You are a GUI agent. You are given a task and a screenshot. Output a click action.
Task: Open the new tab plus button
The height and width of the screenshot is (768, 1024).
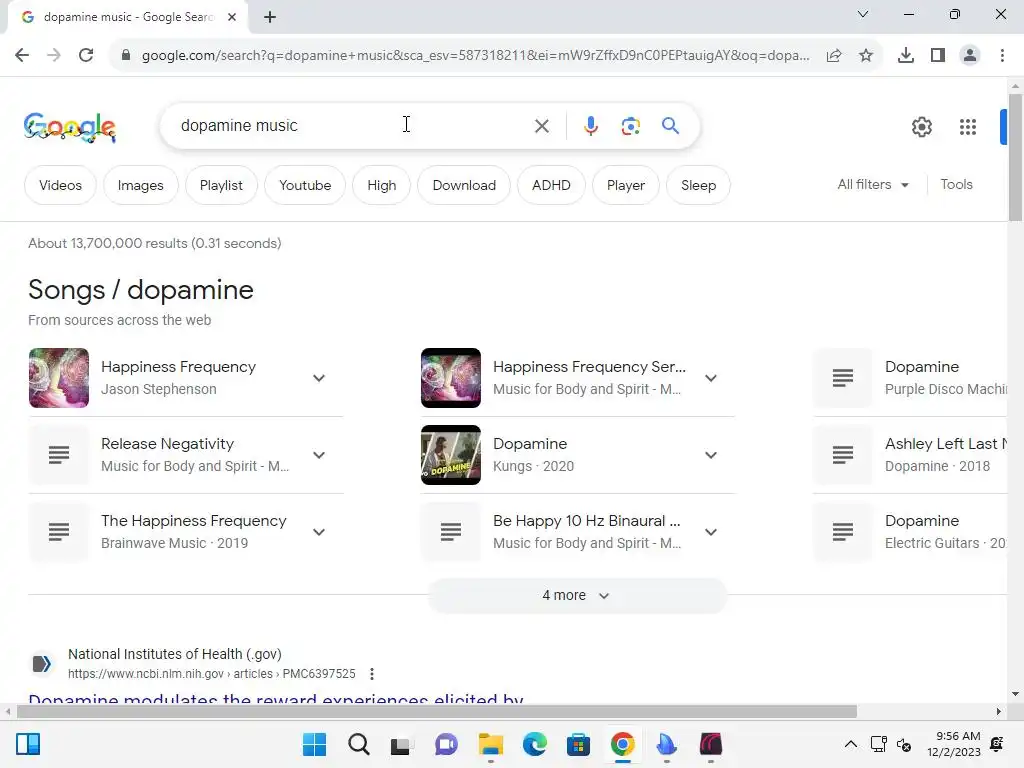(270, 18)
